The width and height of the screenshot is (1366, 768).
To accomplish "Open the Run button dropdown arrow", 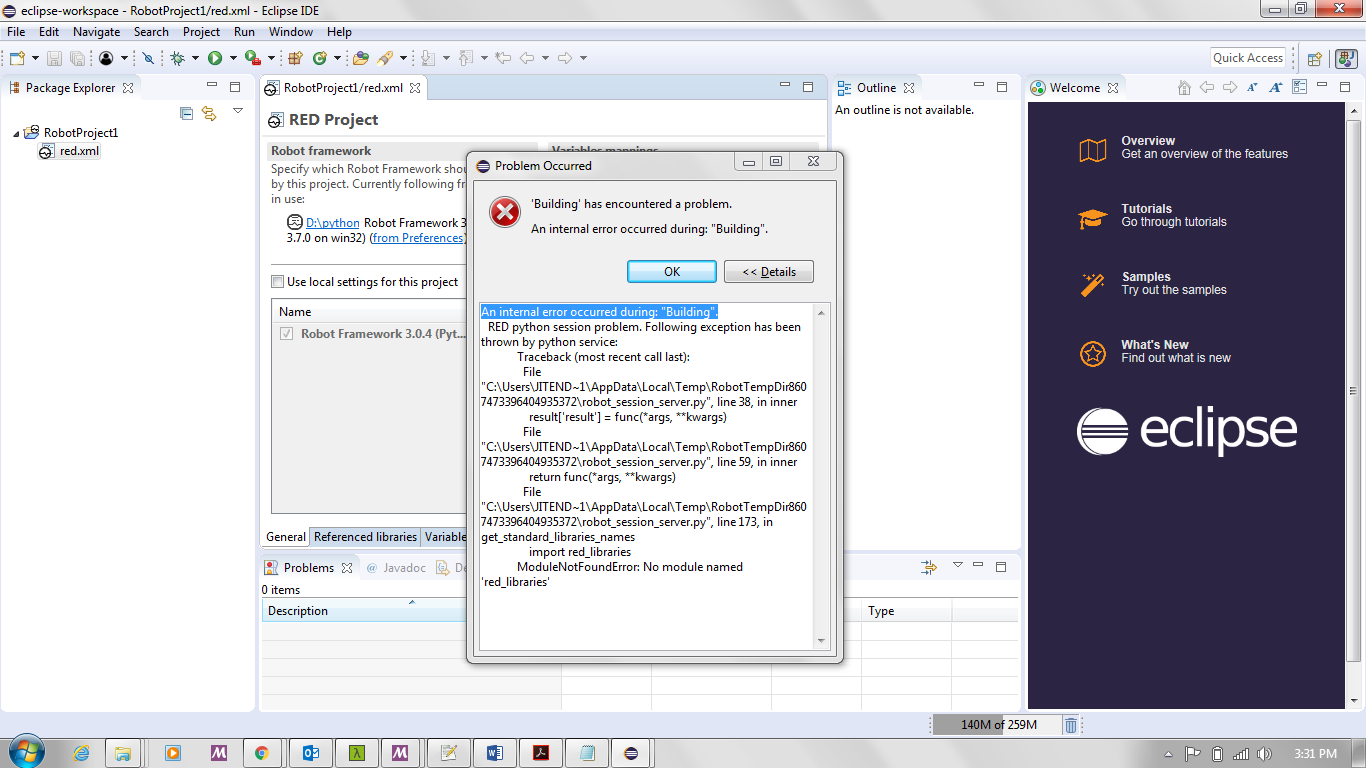I will [x=233, y=57].
